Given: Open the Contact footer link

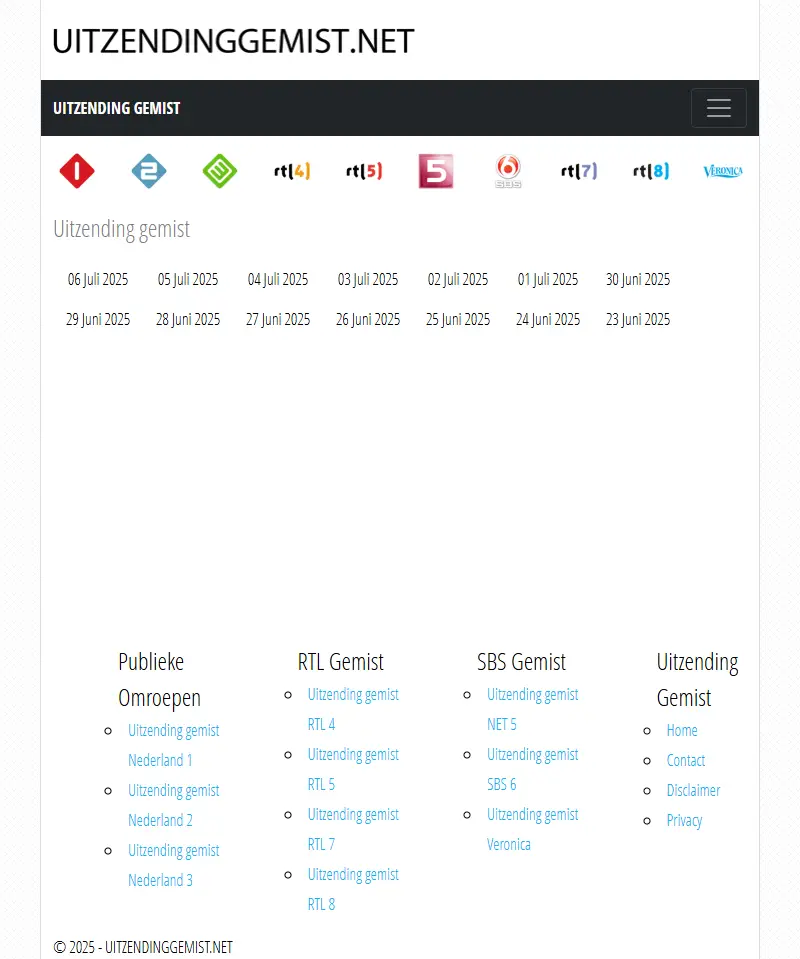Looking at the screenshot, I should (x=686, y=760).
